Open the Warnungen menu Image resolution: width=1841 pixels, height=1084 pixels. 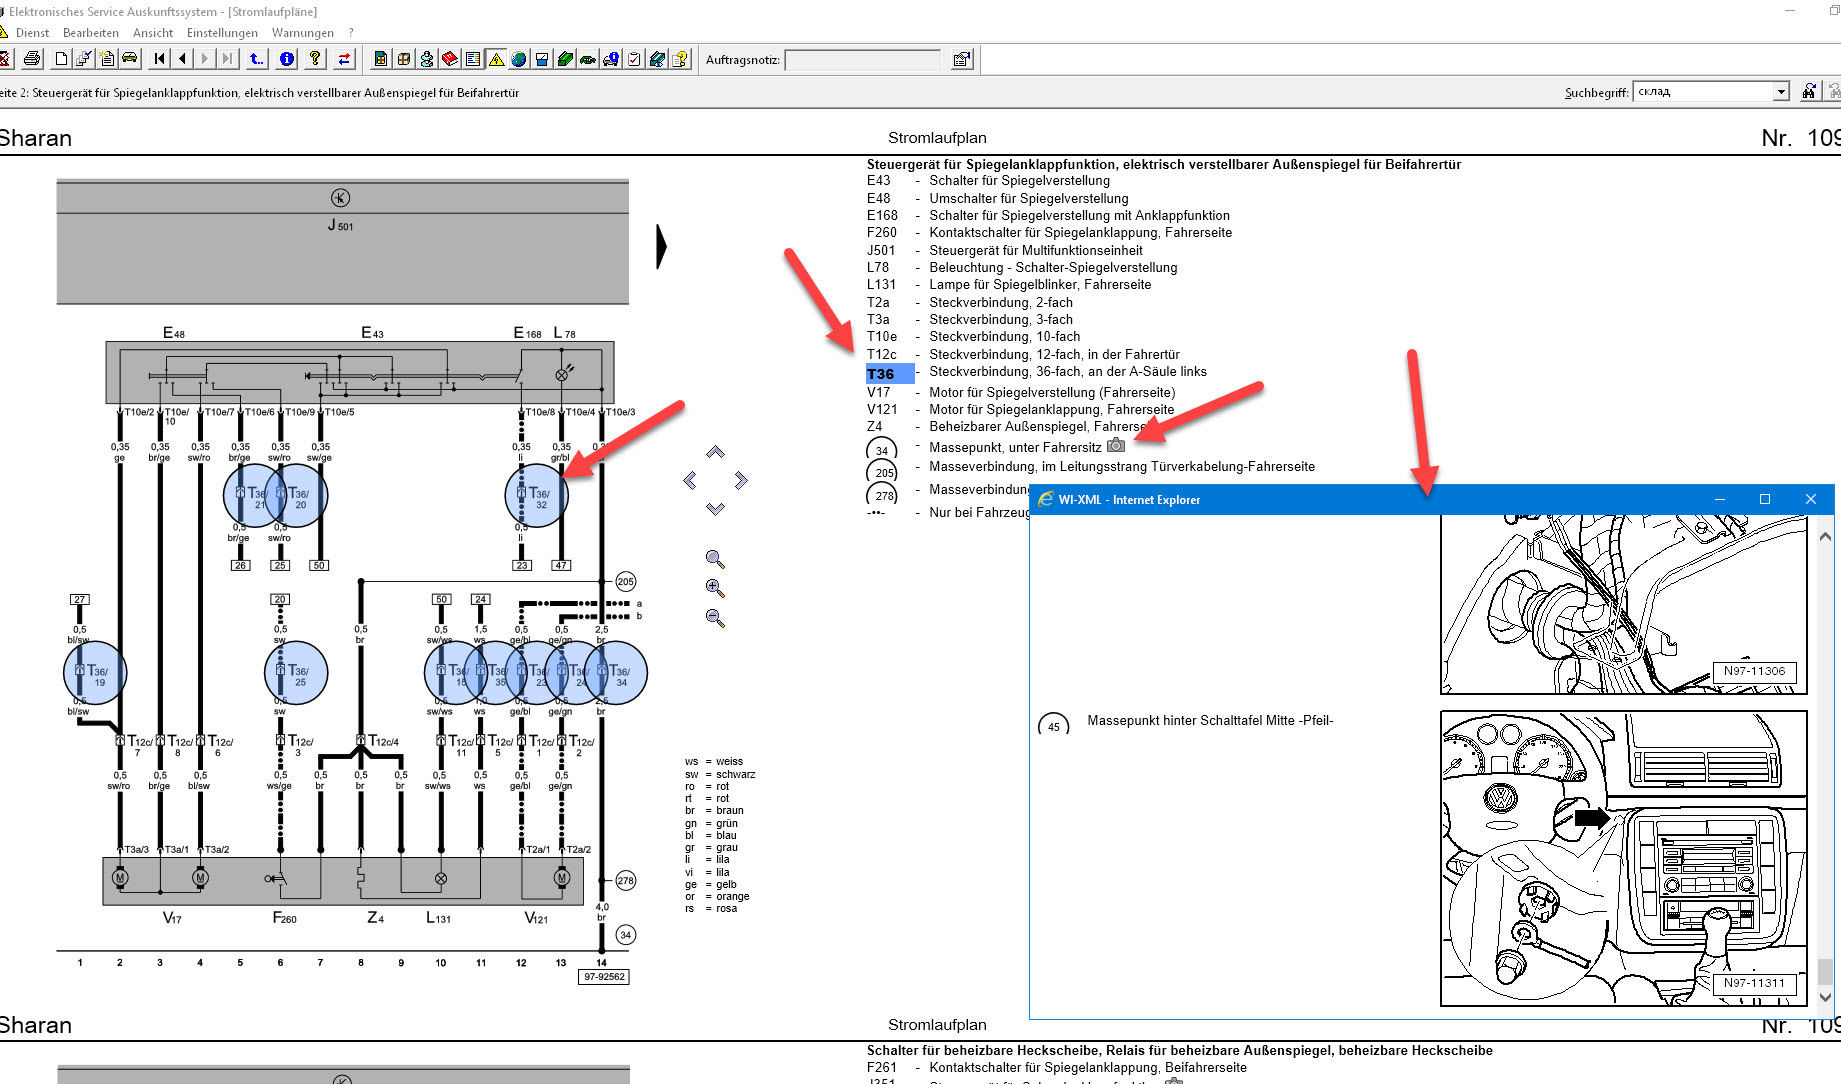tap(302, 33)
